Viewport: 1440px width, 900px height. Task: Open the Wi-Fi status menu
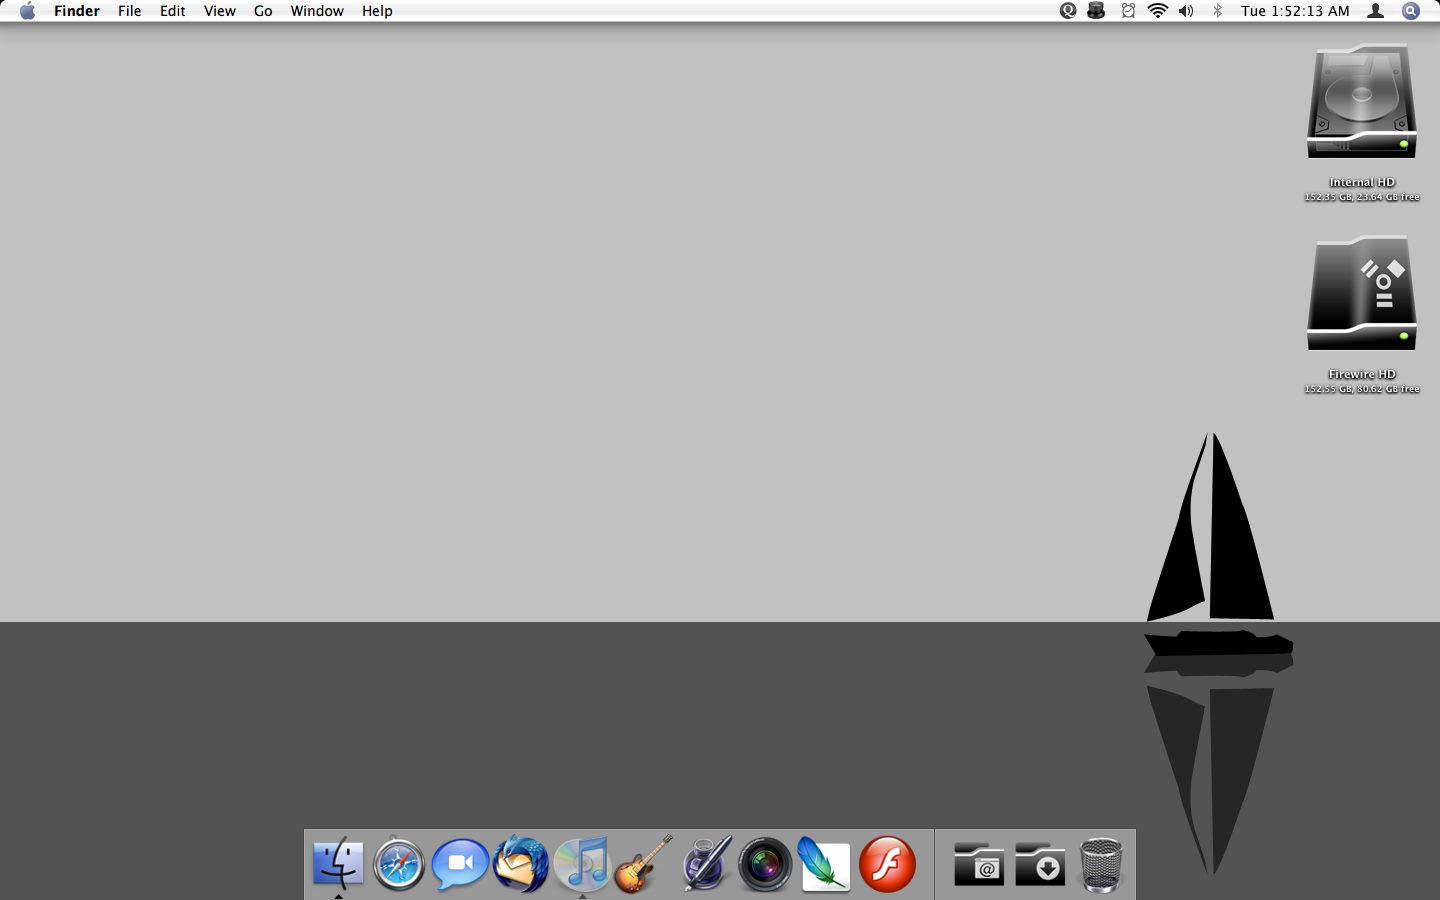(1158, 11)
